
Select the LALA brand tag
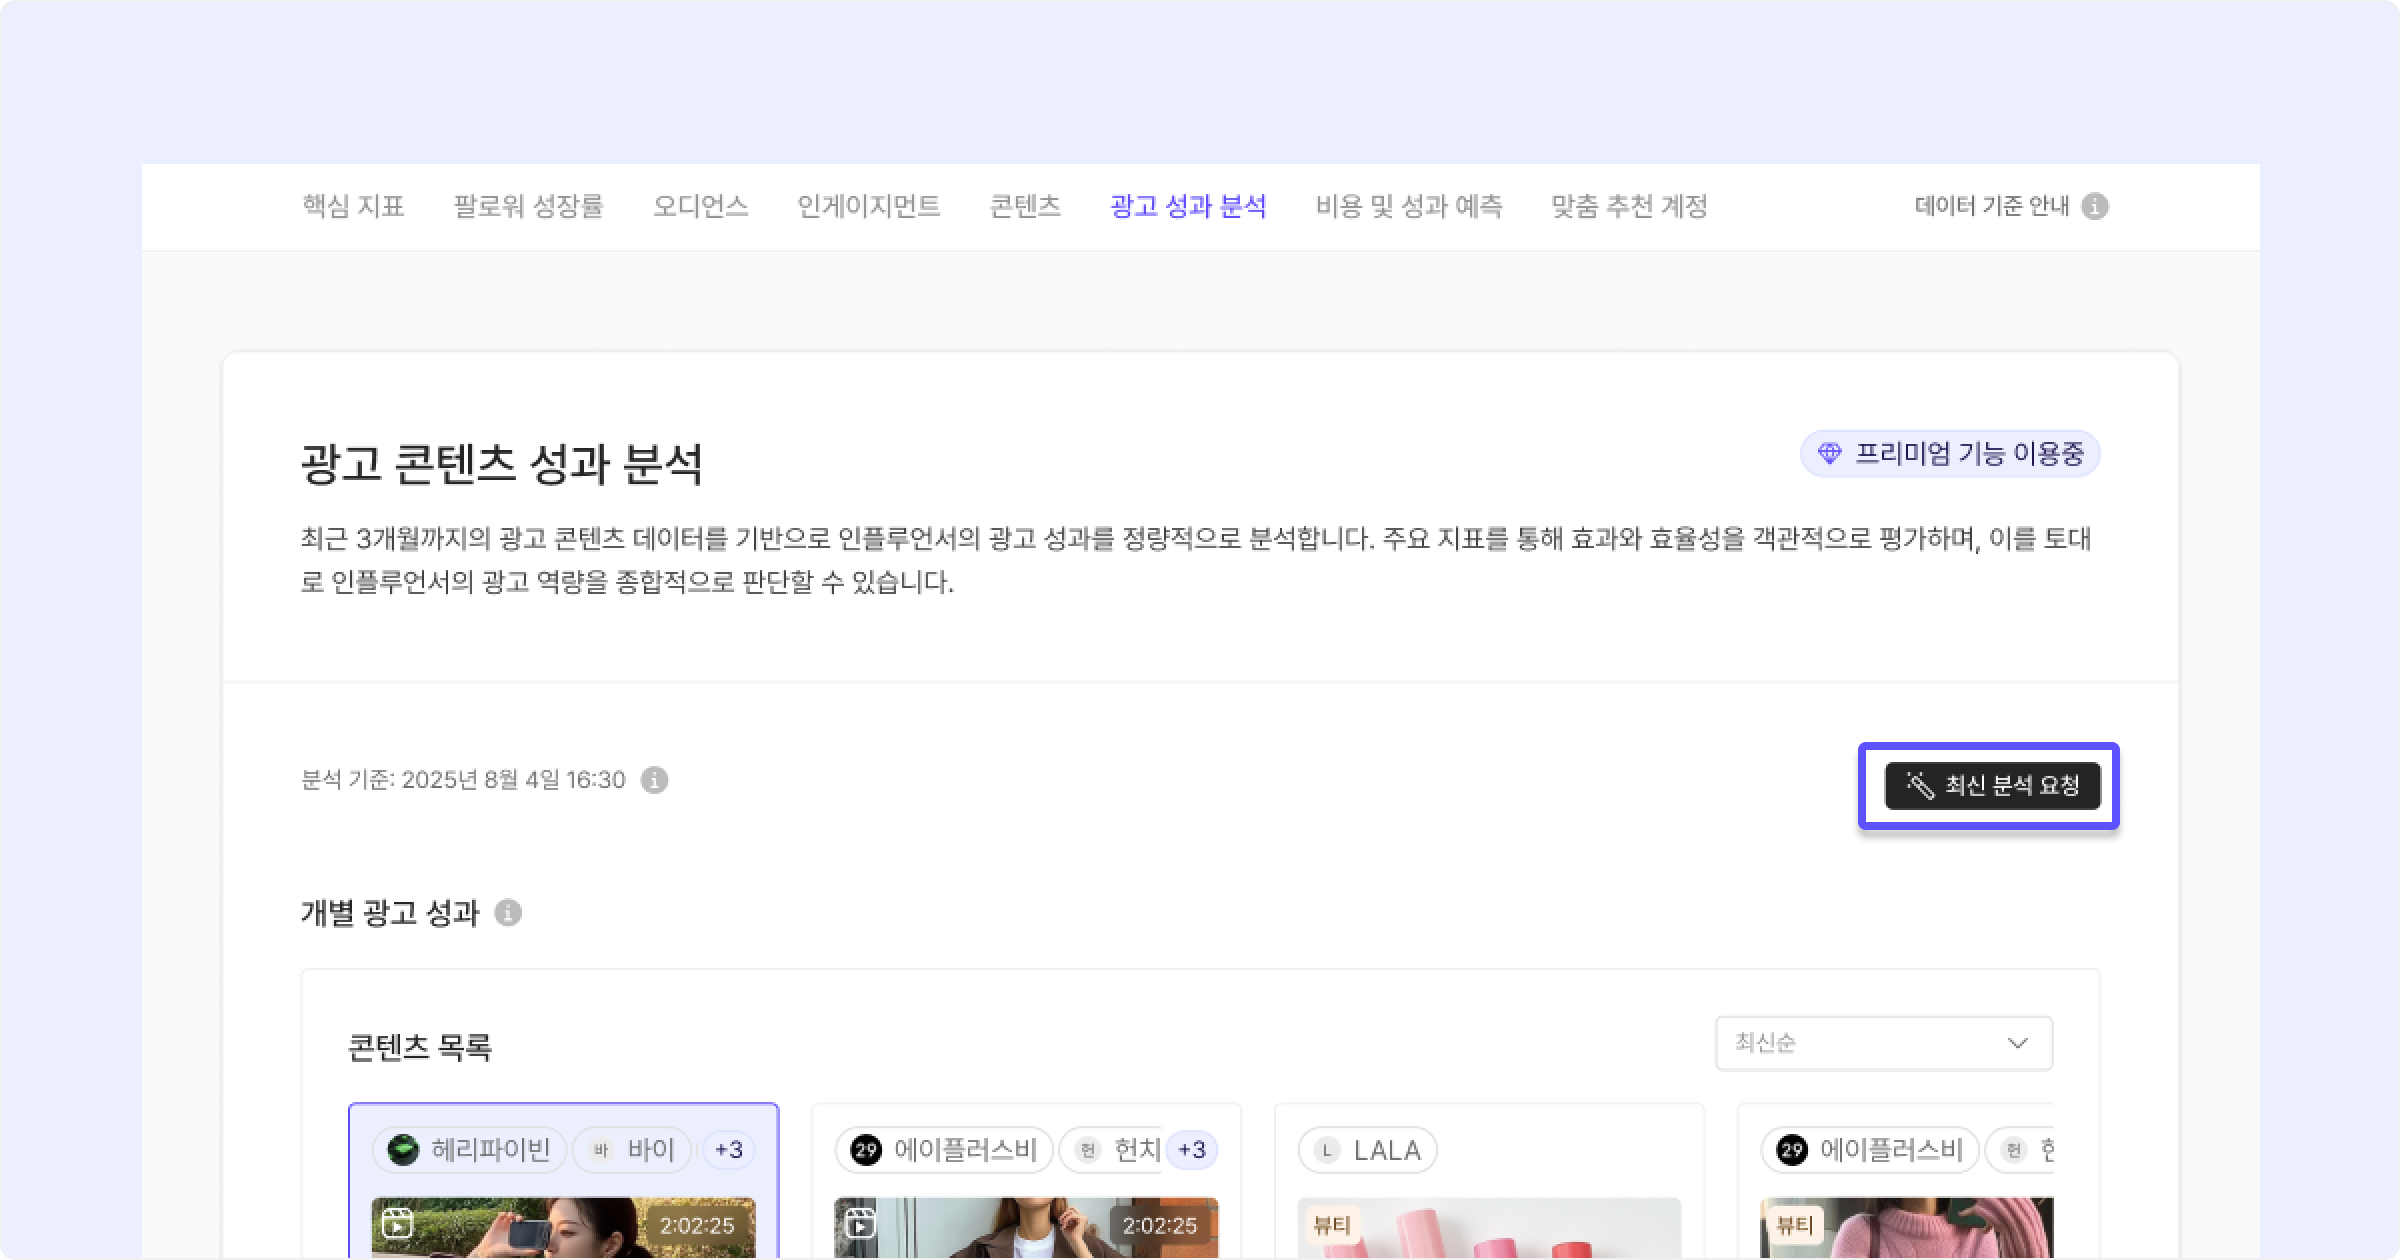1367,1150
